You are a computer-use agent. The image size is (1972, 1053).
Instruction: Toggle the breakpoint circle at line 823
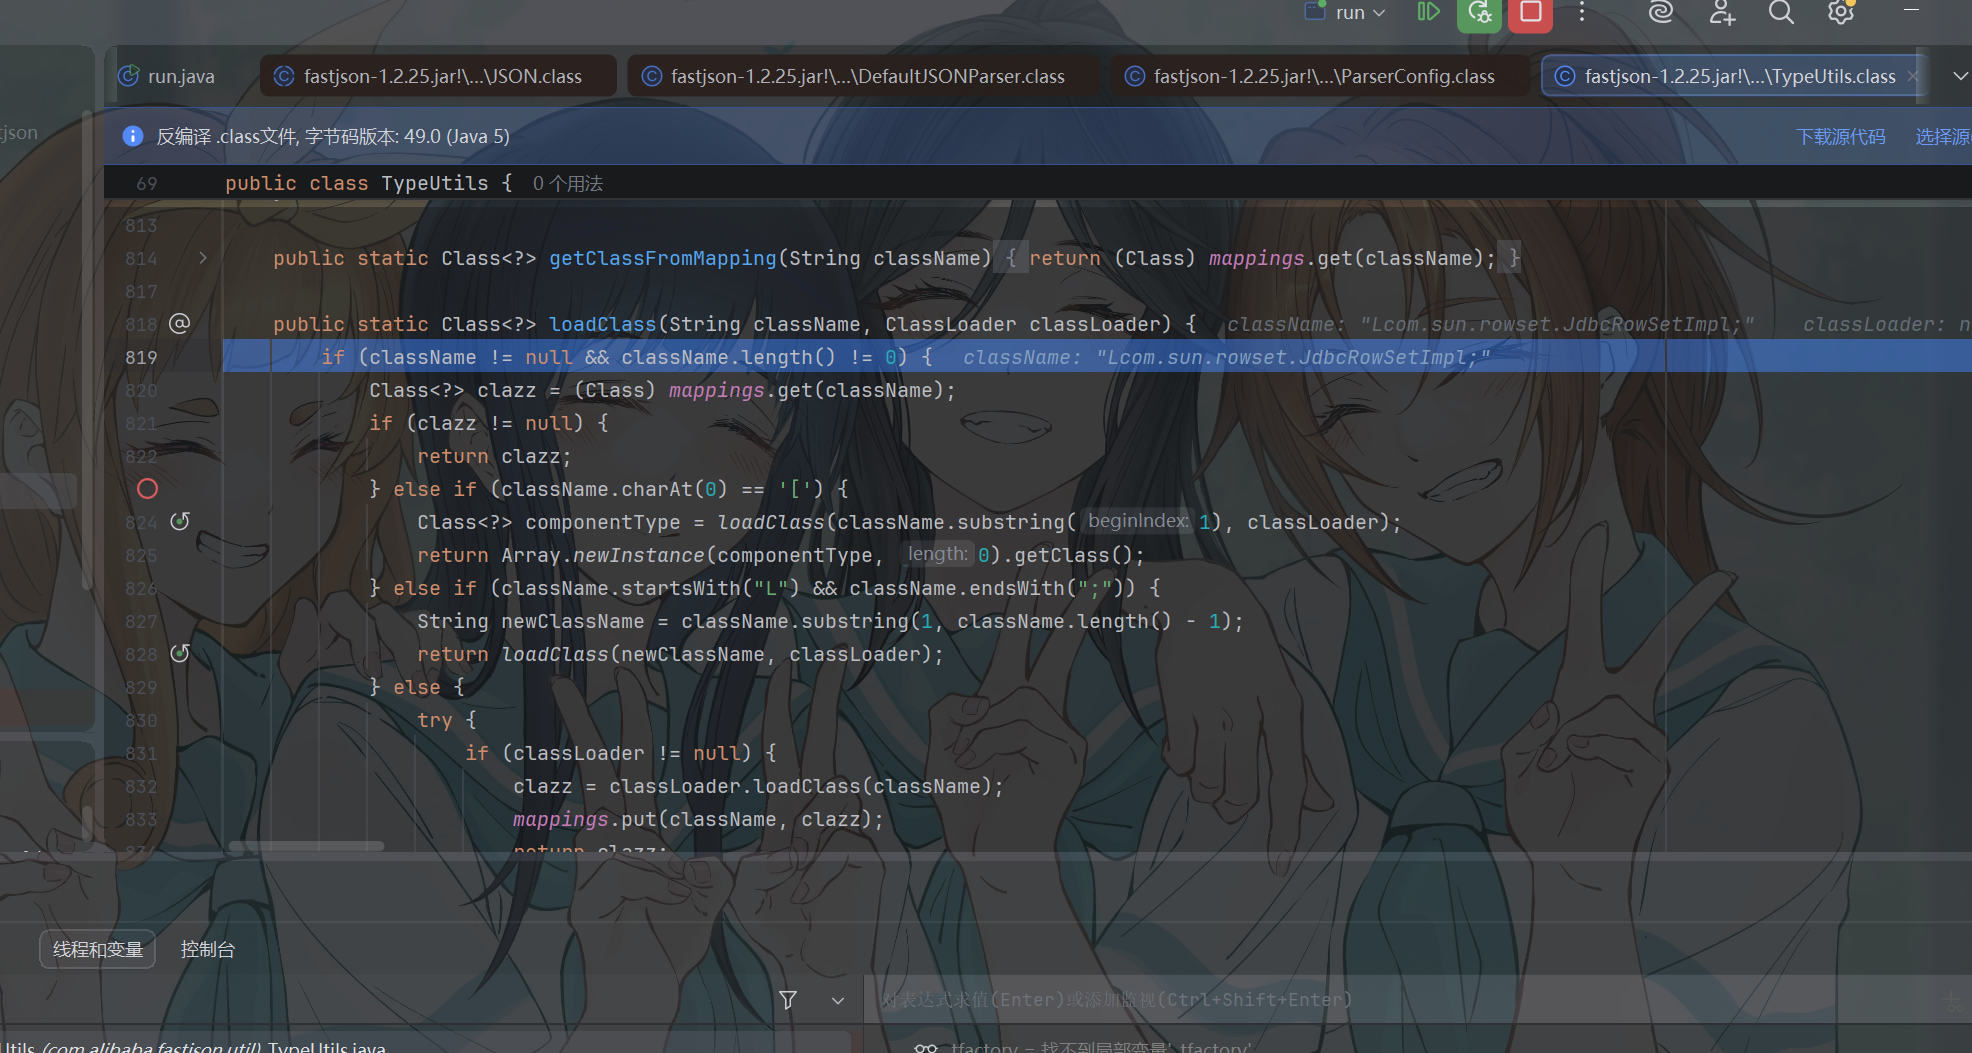point(147,489)
